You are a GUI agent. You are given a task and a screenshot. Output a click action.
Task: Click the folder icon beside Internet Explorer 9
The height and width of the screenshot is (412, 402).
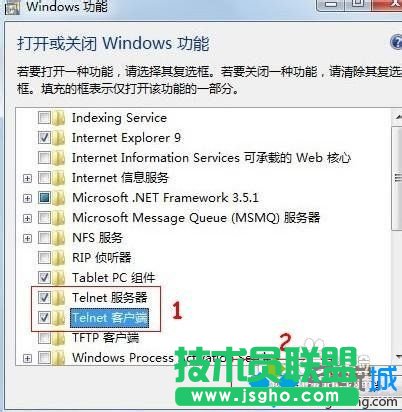point(59,138)
